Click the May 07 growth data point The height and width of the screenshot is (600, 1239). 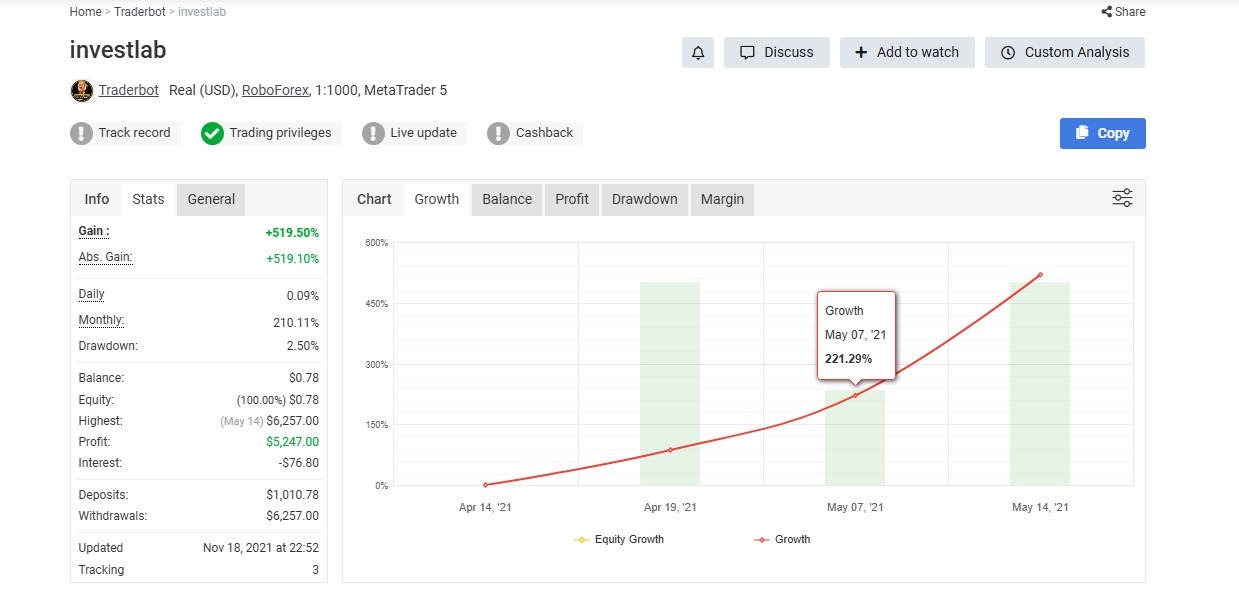[x=855, y=396]
